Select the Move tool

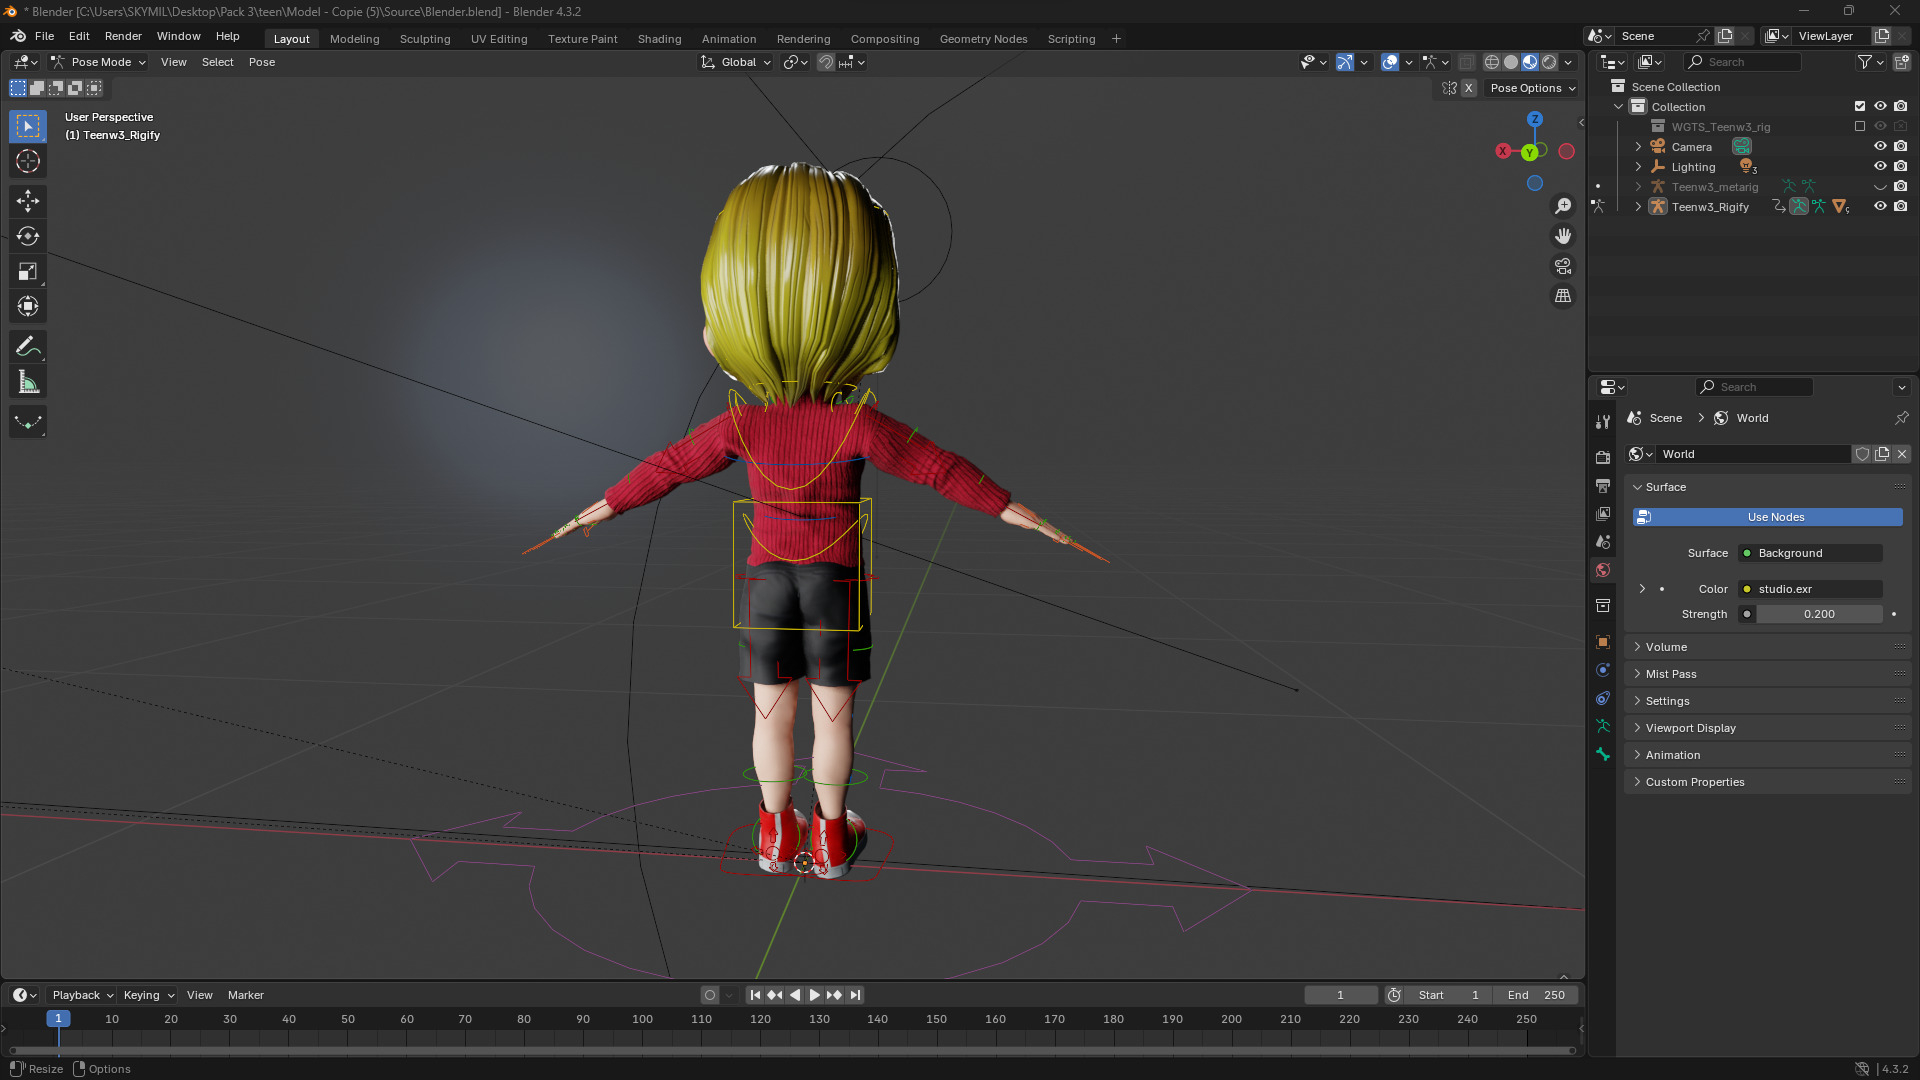(28, 201)
